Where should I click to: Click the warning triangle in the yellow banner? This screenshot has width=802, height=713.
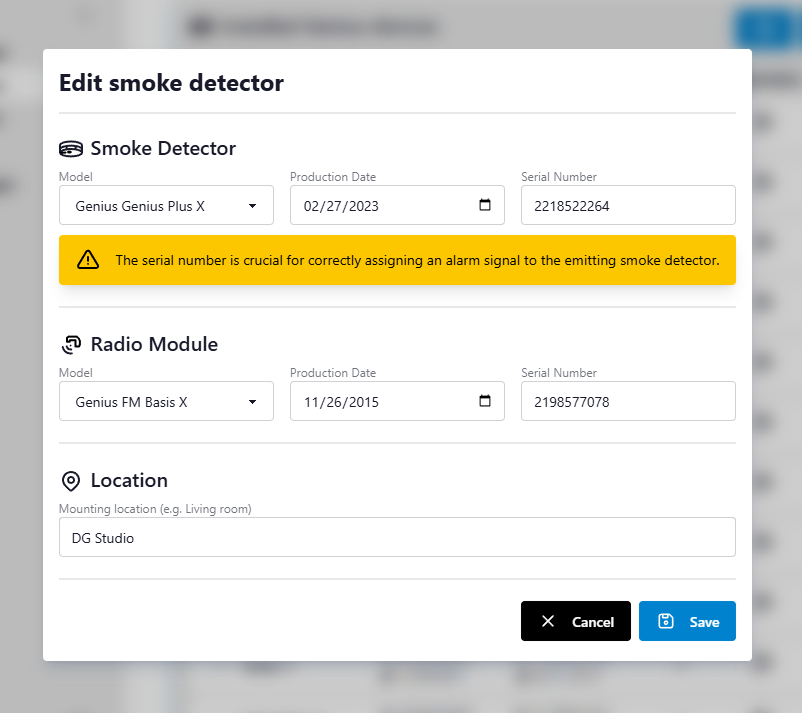[89, 260]
